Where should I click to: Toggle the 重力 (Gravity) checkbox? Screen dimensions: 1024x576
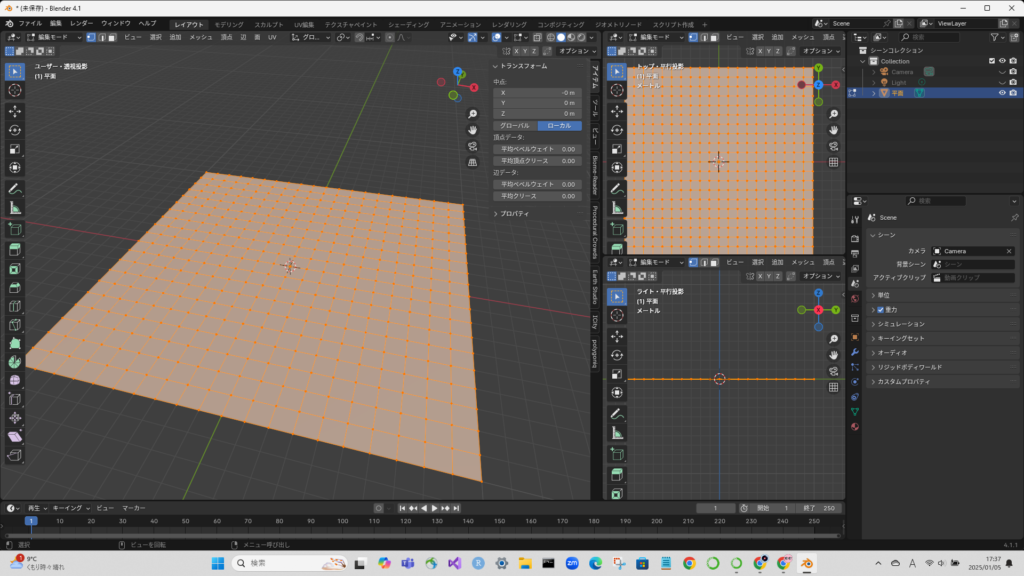coord(880,310)
